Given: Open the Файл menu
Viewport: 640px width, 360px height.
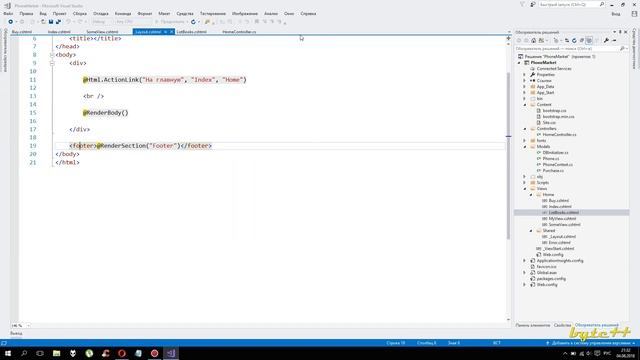Looking at the screenshot, I should (x=8, y=13).
